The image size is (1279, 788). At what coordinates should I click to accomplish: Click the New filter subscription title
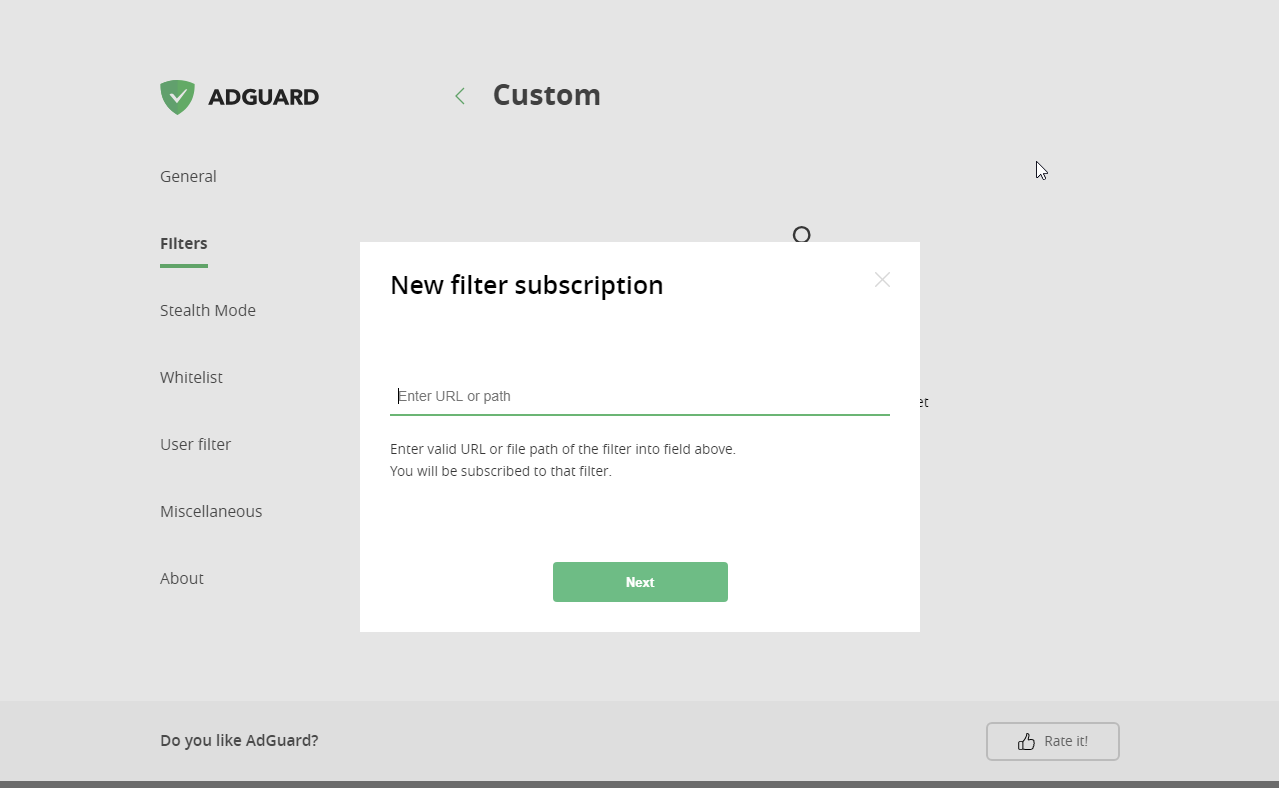click(526, 285)
